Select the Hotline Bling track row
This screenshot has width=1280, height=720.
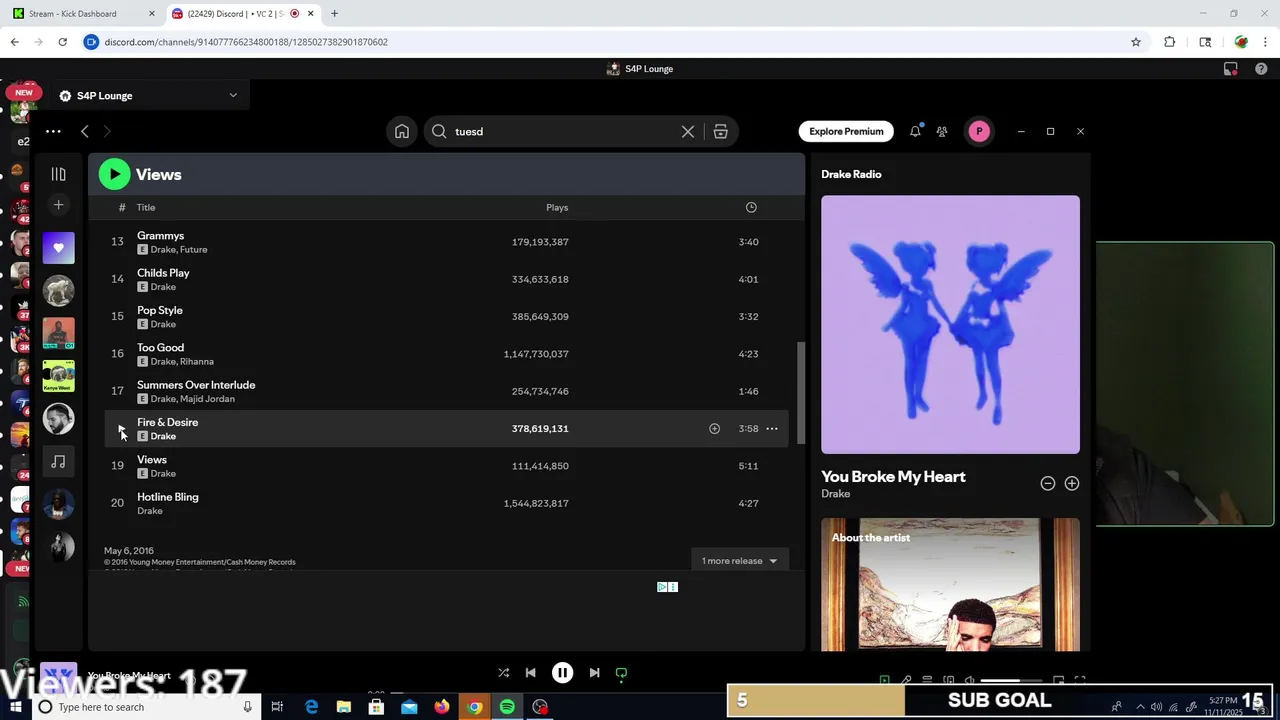coord(446,503)
